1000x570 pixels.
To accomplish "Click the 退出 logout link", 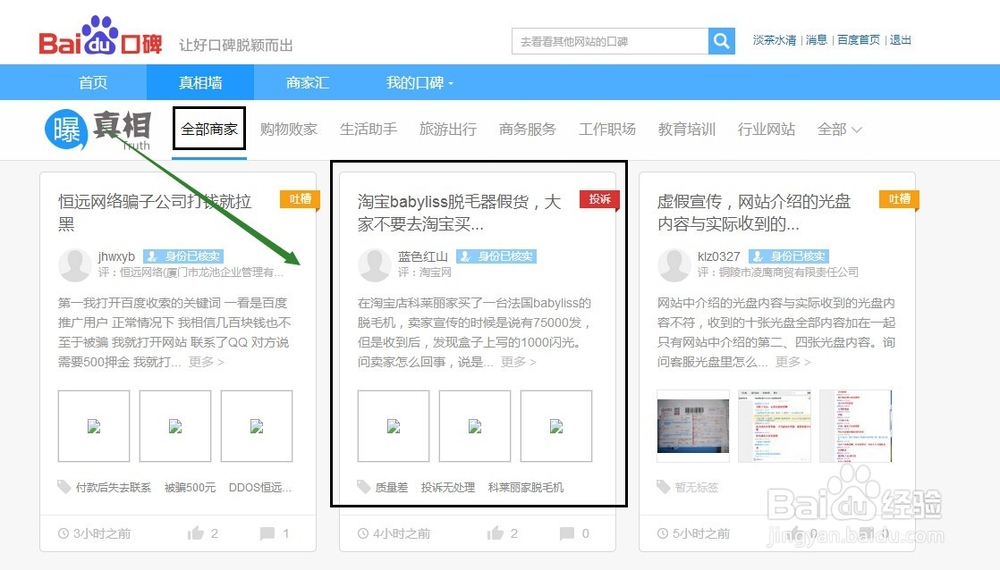I will [901, 40].
